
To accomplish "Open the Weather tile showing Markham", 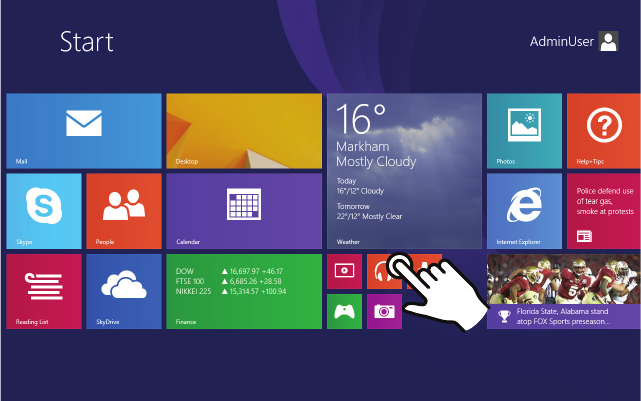I will pyautogui.click(x=404, y=171).
